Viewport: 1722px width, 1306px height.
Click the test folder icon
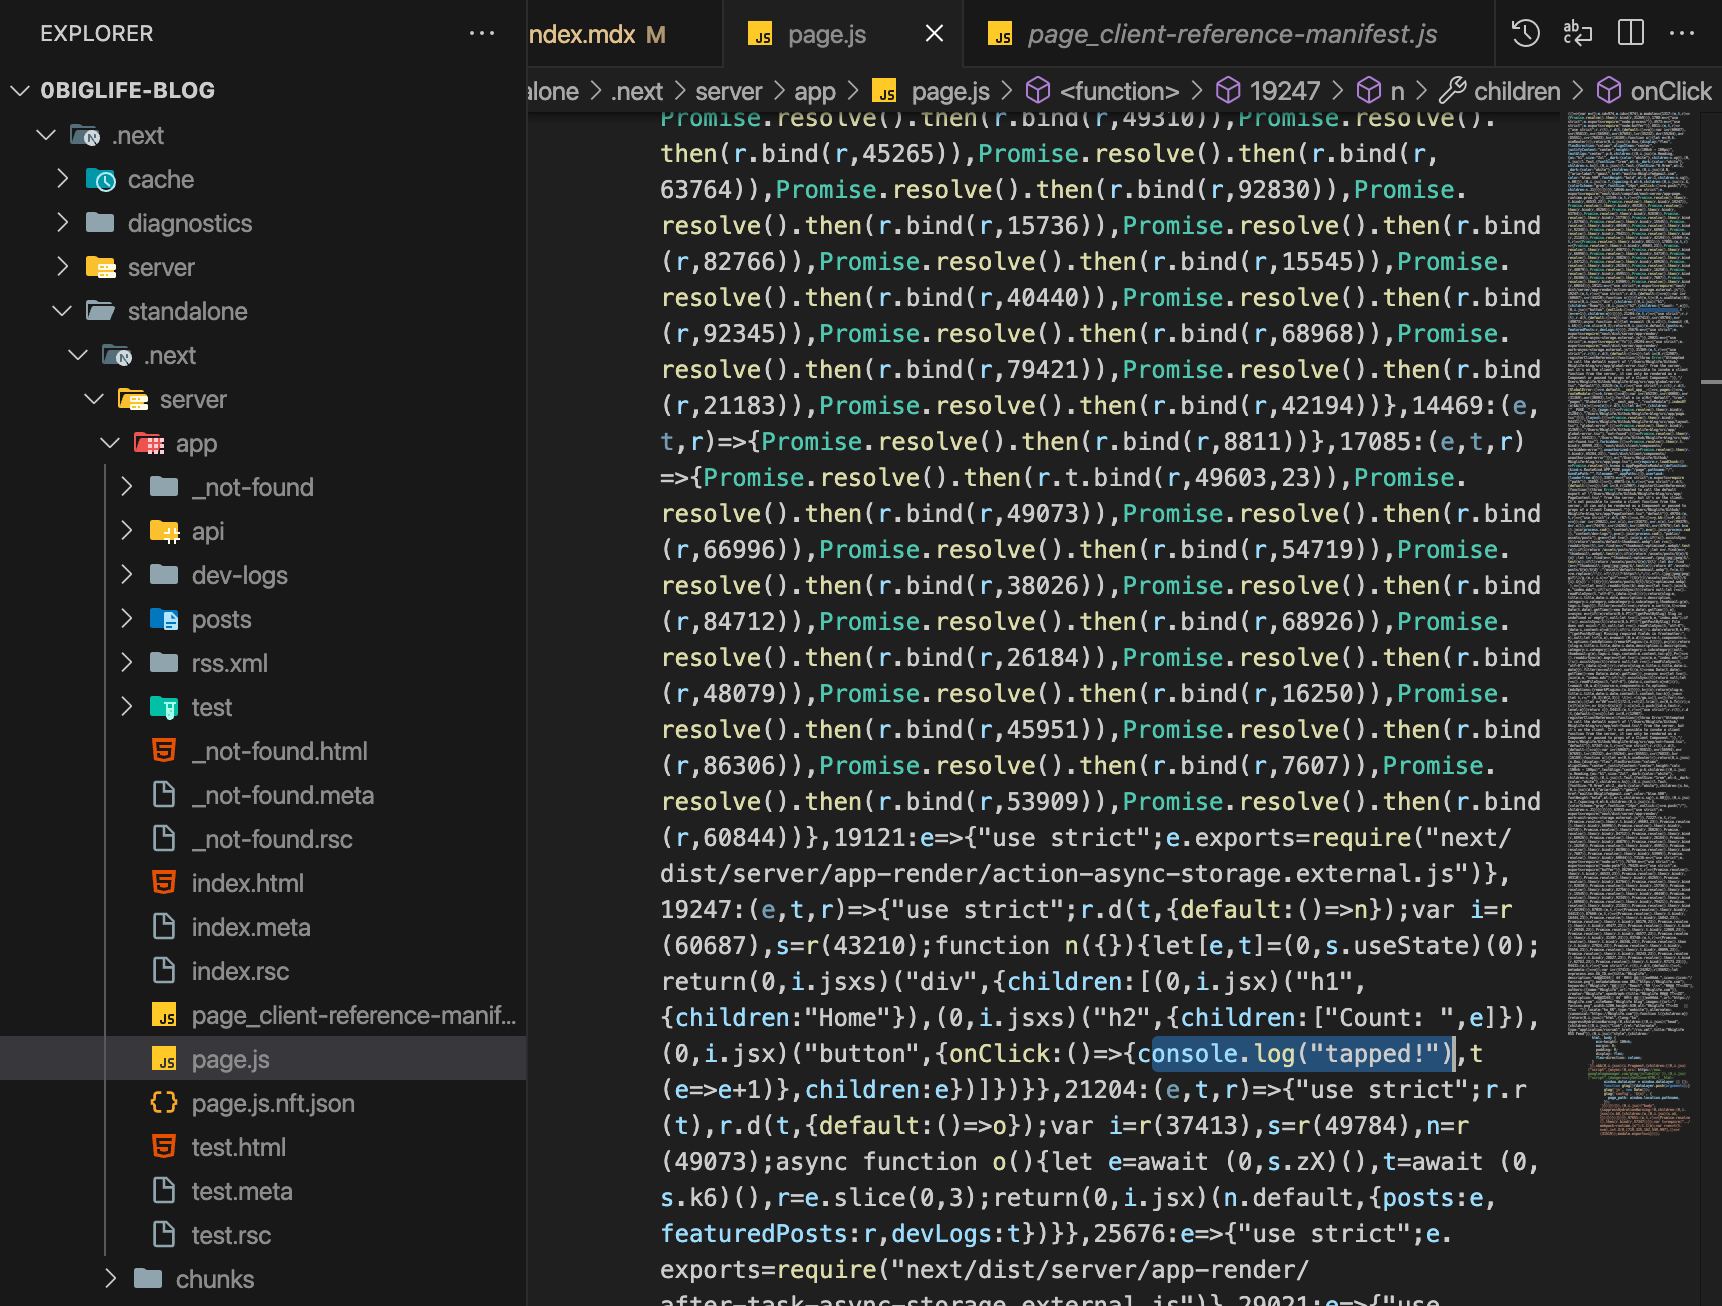[x=164, y=707]
